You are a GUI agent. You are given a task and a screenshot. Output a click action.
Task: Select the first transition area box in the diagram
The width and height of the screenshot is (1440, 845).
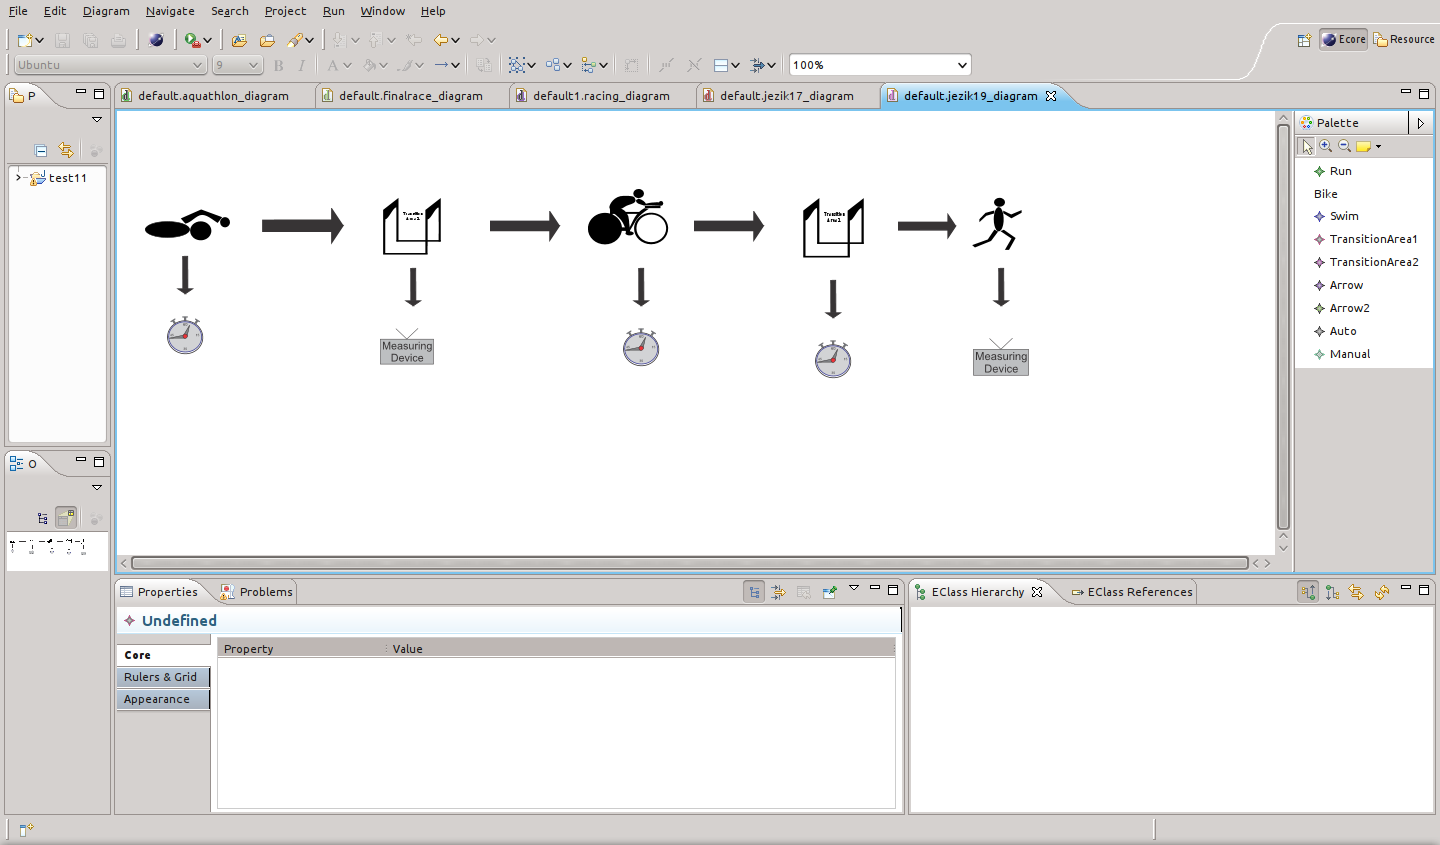click(x=412, y=226)
